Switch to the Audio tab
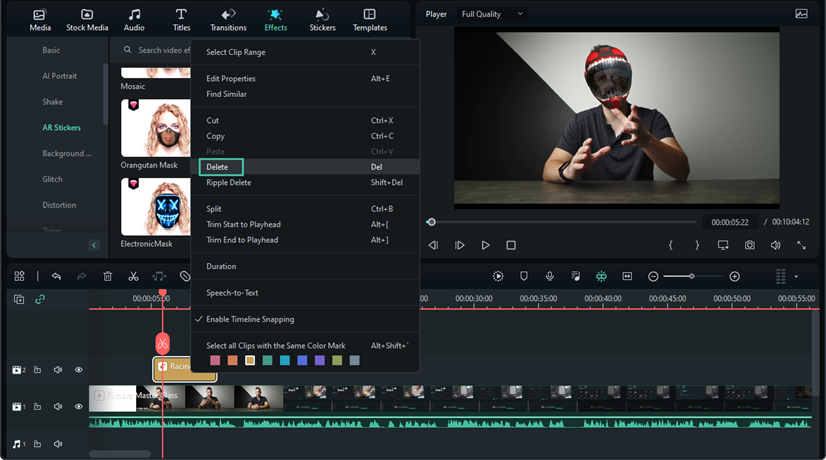This screenshot has height=460, width=826. (134, 20)
